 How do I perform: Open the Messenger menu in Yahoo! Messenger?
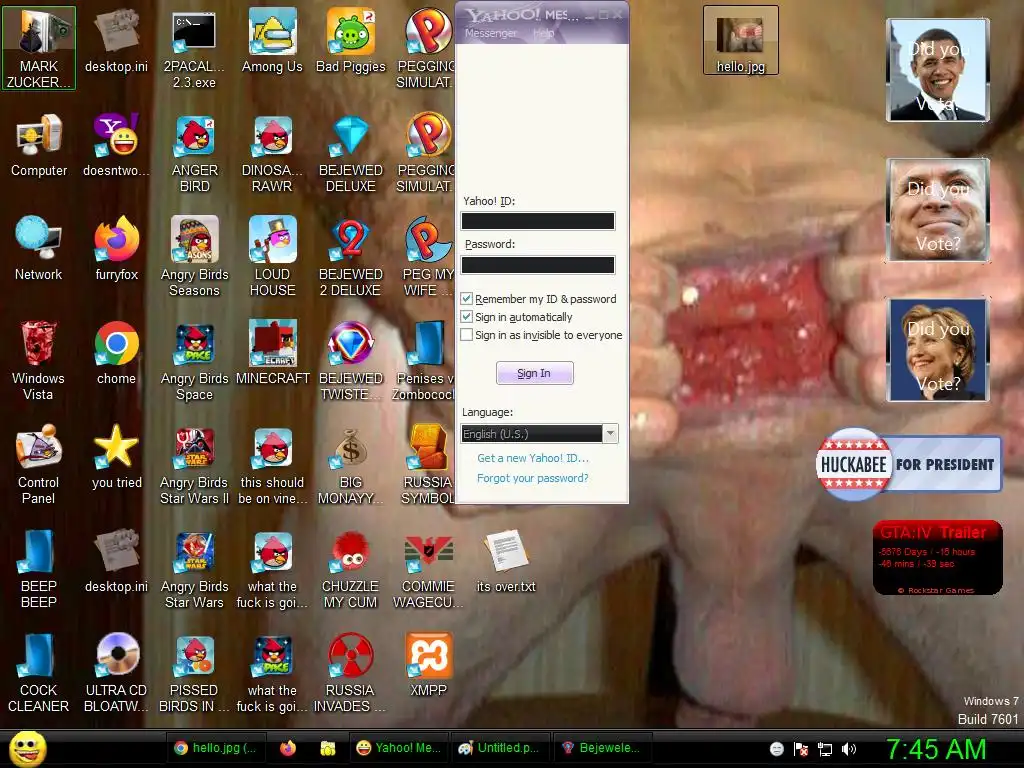[x=490, y=33]
